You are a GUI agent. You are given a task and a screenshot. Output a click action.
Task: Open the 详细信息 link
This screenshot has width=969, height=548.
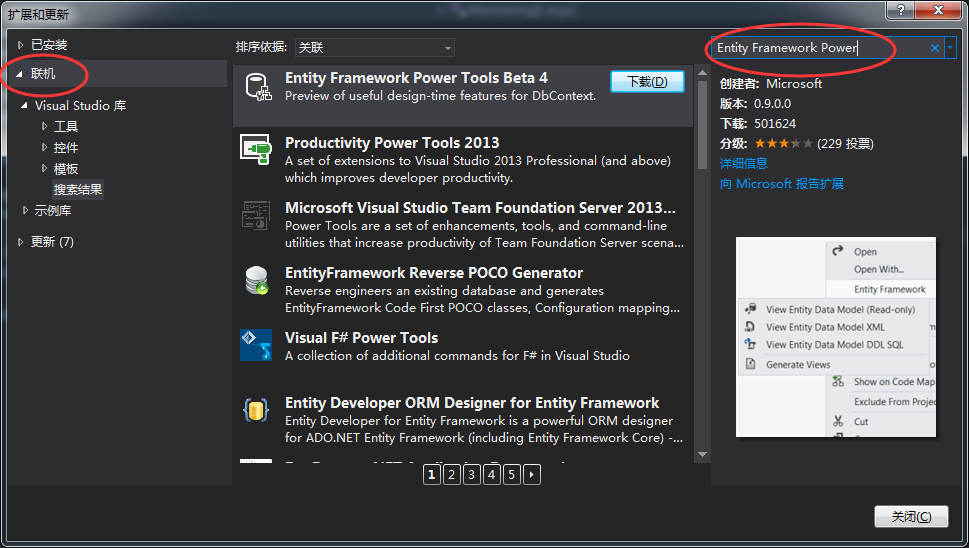[743, 164]
